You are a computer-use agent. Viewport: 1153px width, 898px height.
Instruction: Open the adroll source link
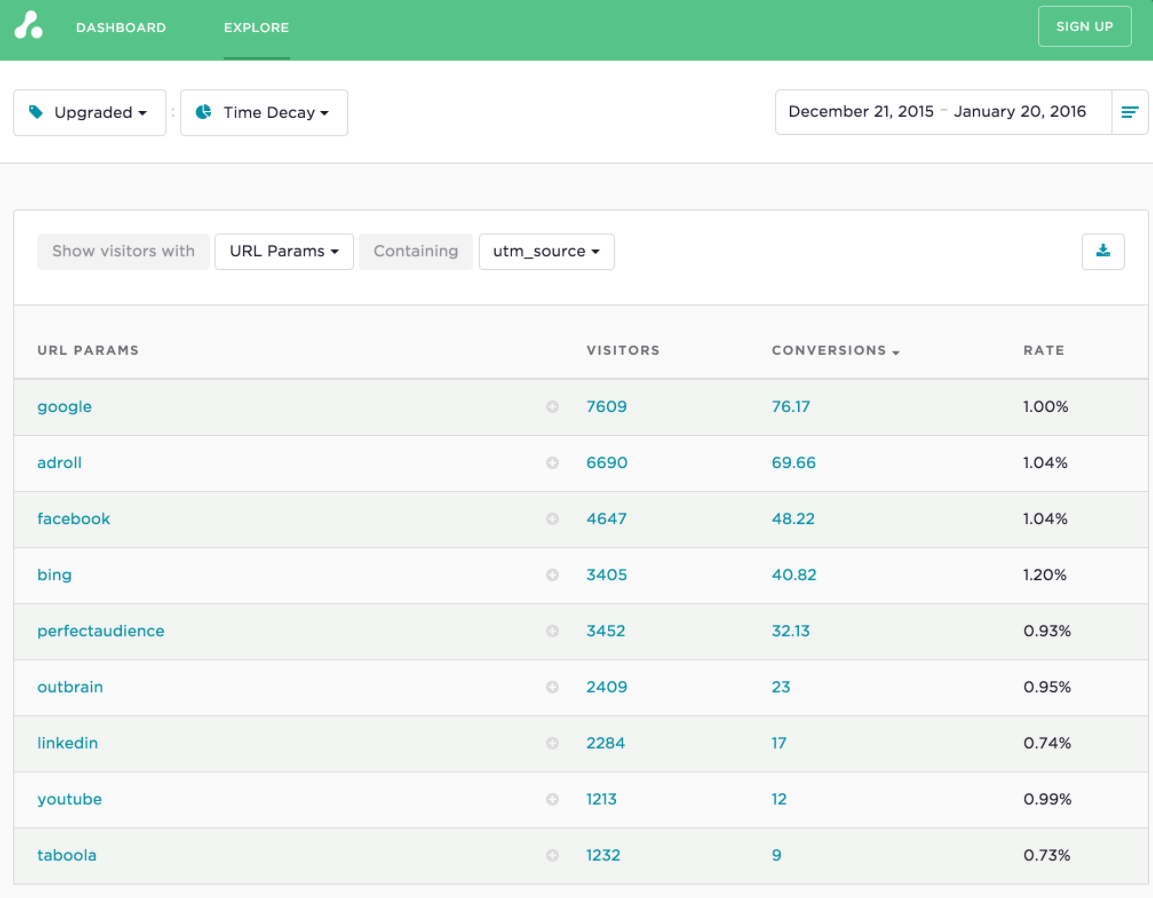(x=60, y=463)
